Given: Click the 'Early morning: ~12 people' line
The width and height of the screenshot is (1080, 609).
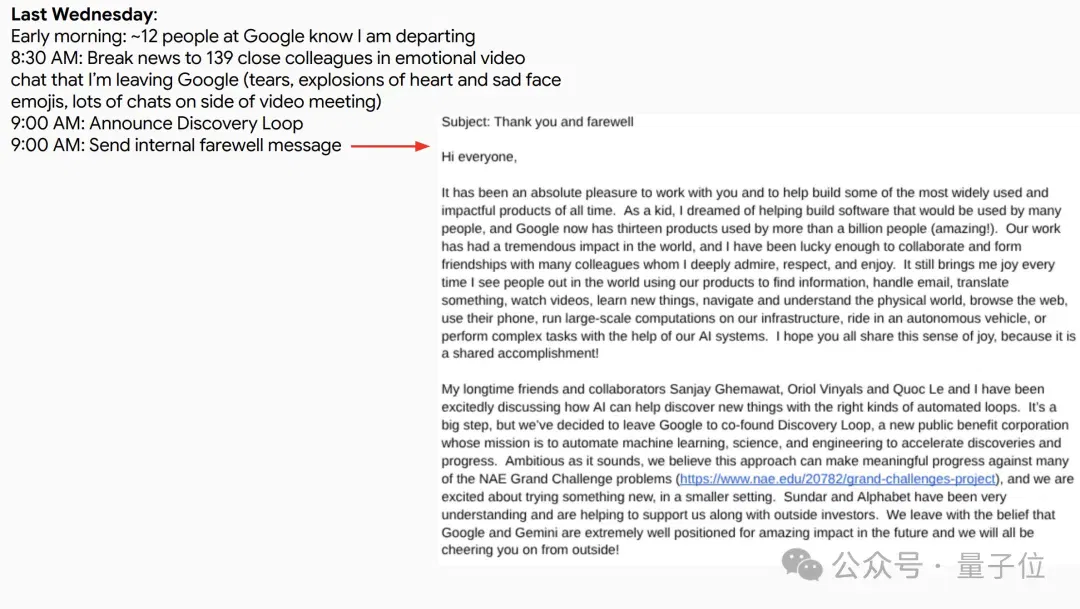Looking at the screenshot, I should click(x=242, y=36).
